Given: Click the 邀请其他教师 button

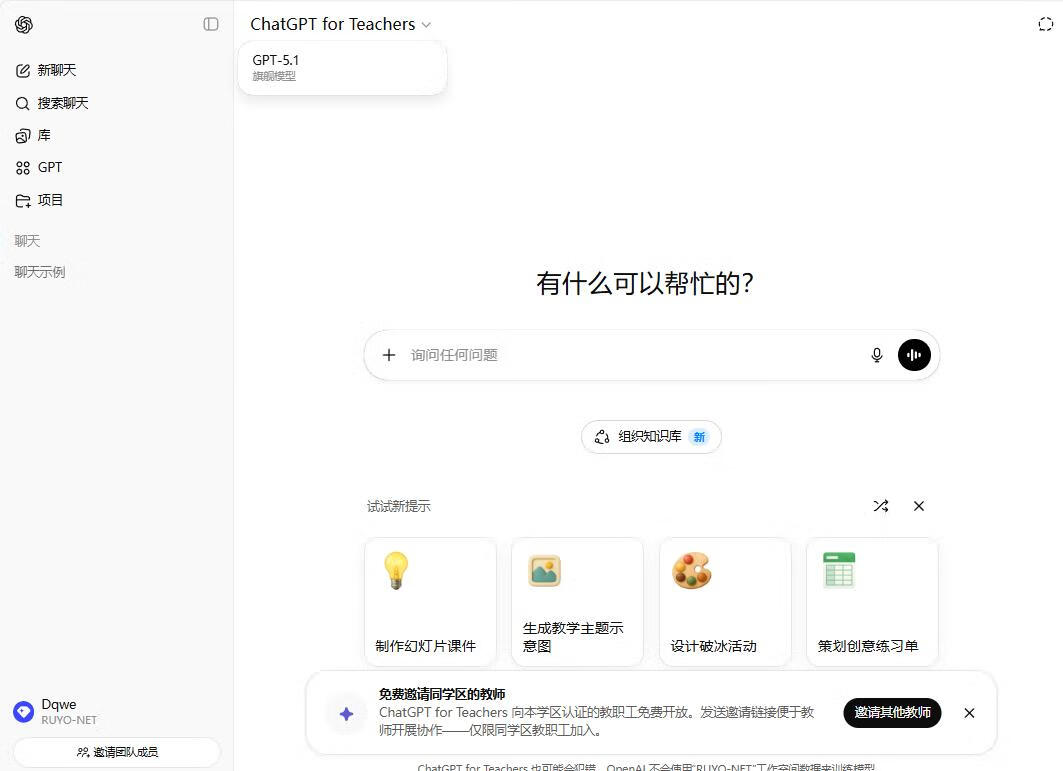Looking at the screenshot, I should tap(892, 713).
